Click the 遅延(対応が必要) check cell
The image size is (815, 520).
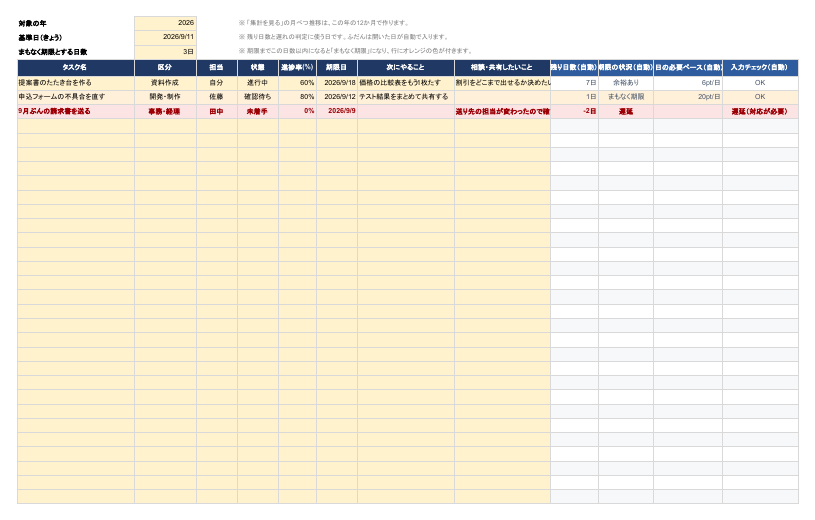760,111
